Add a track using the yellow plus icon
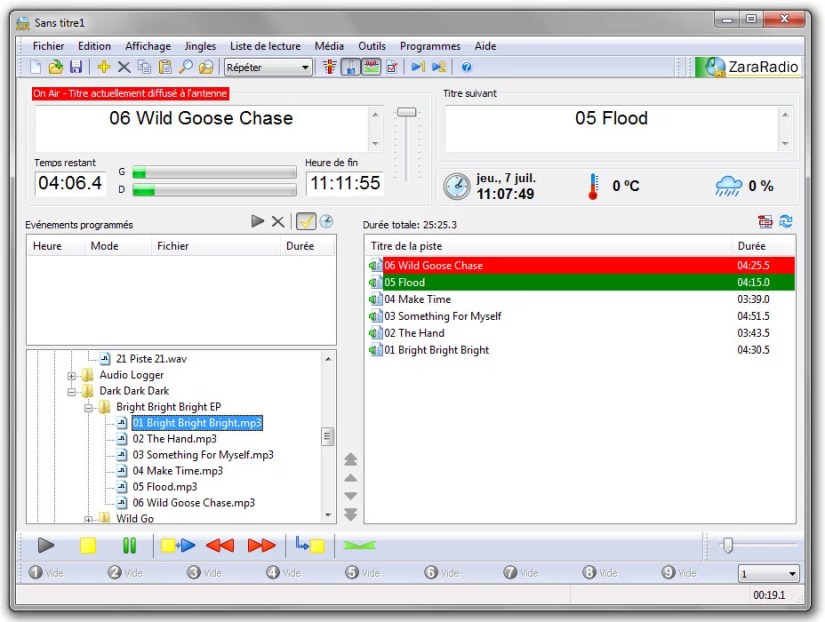Image resolution: width=825 pixels, height=622 pixels. tap(105, 67)
